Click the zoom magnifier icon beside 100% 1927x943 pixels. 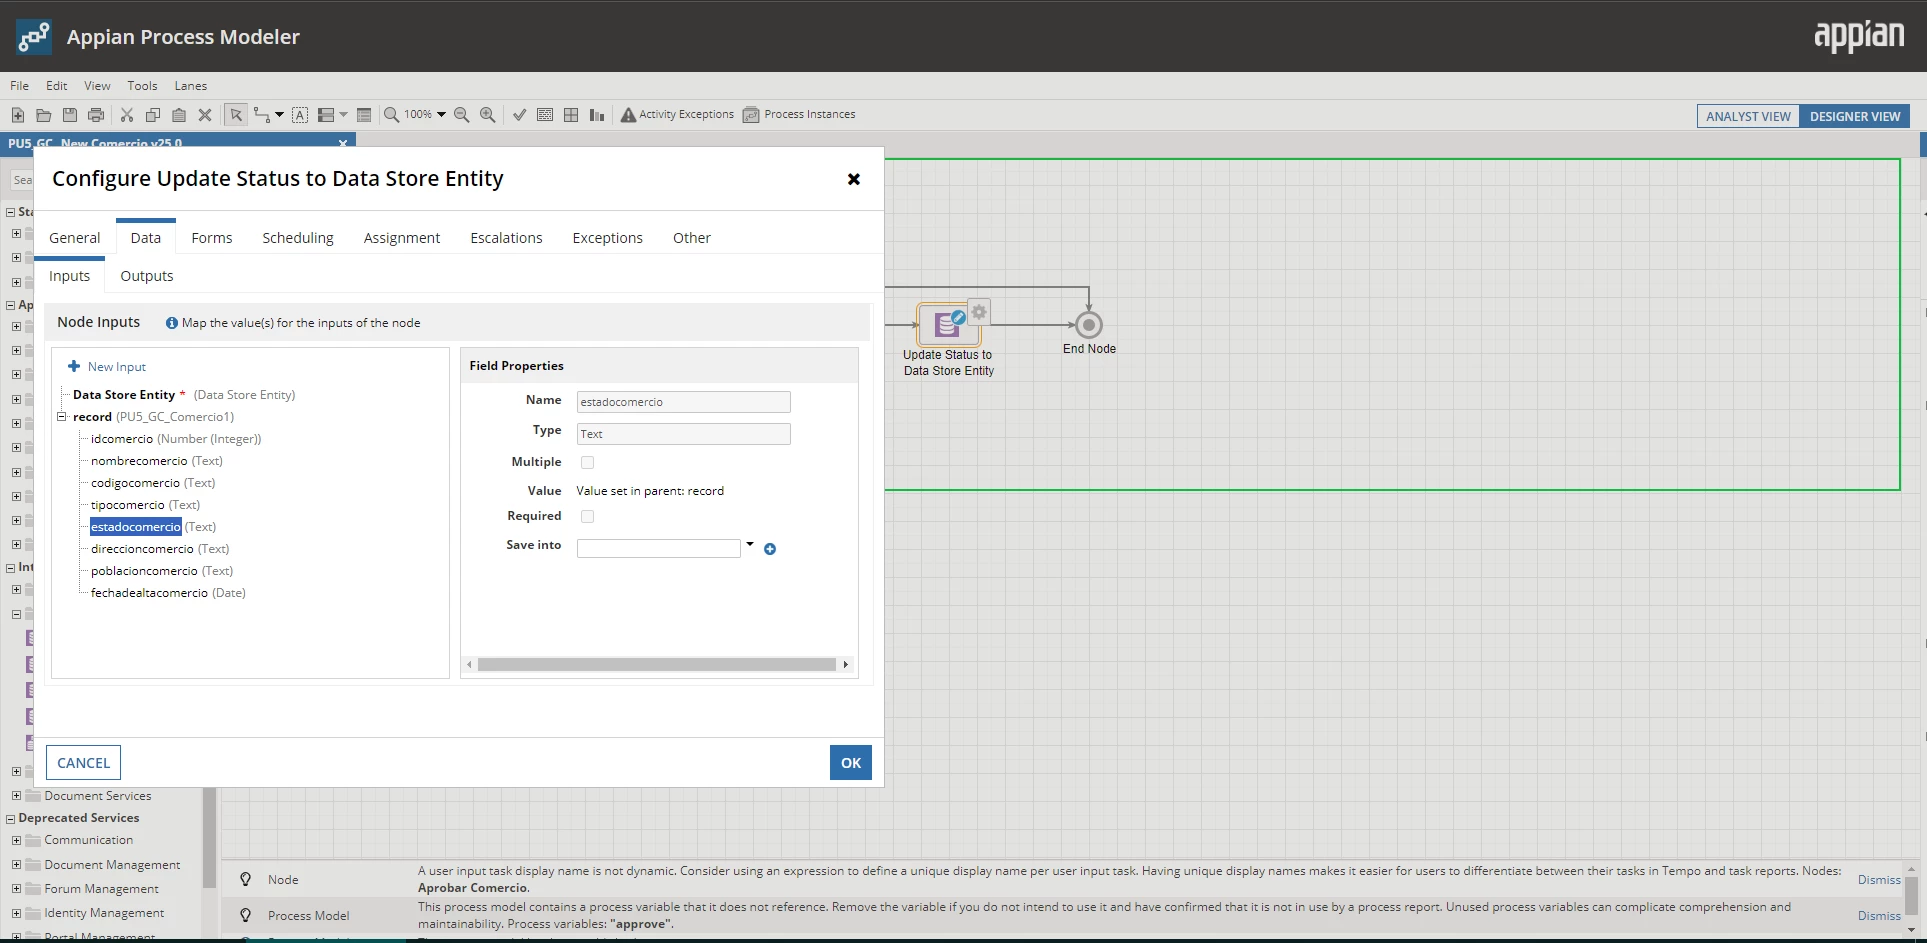click(x=392, y=115)
